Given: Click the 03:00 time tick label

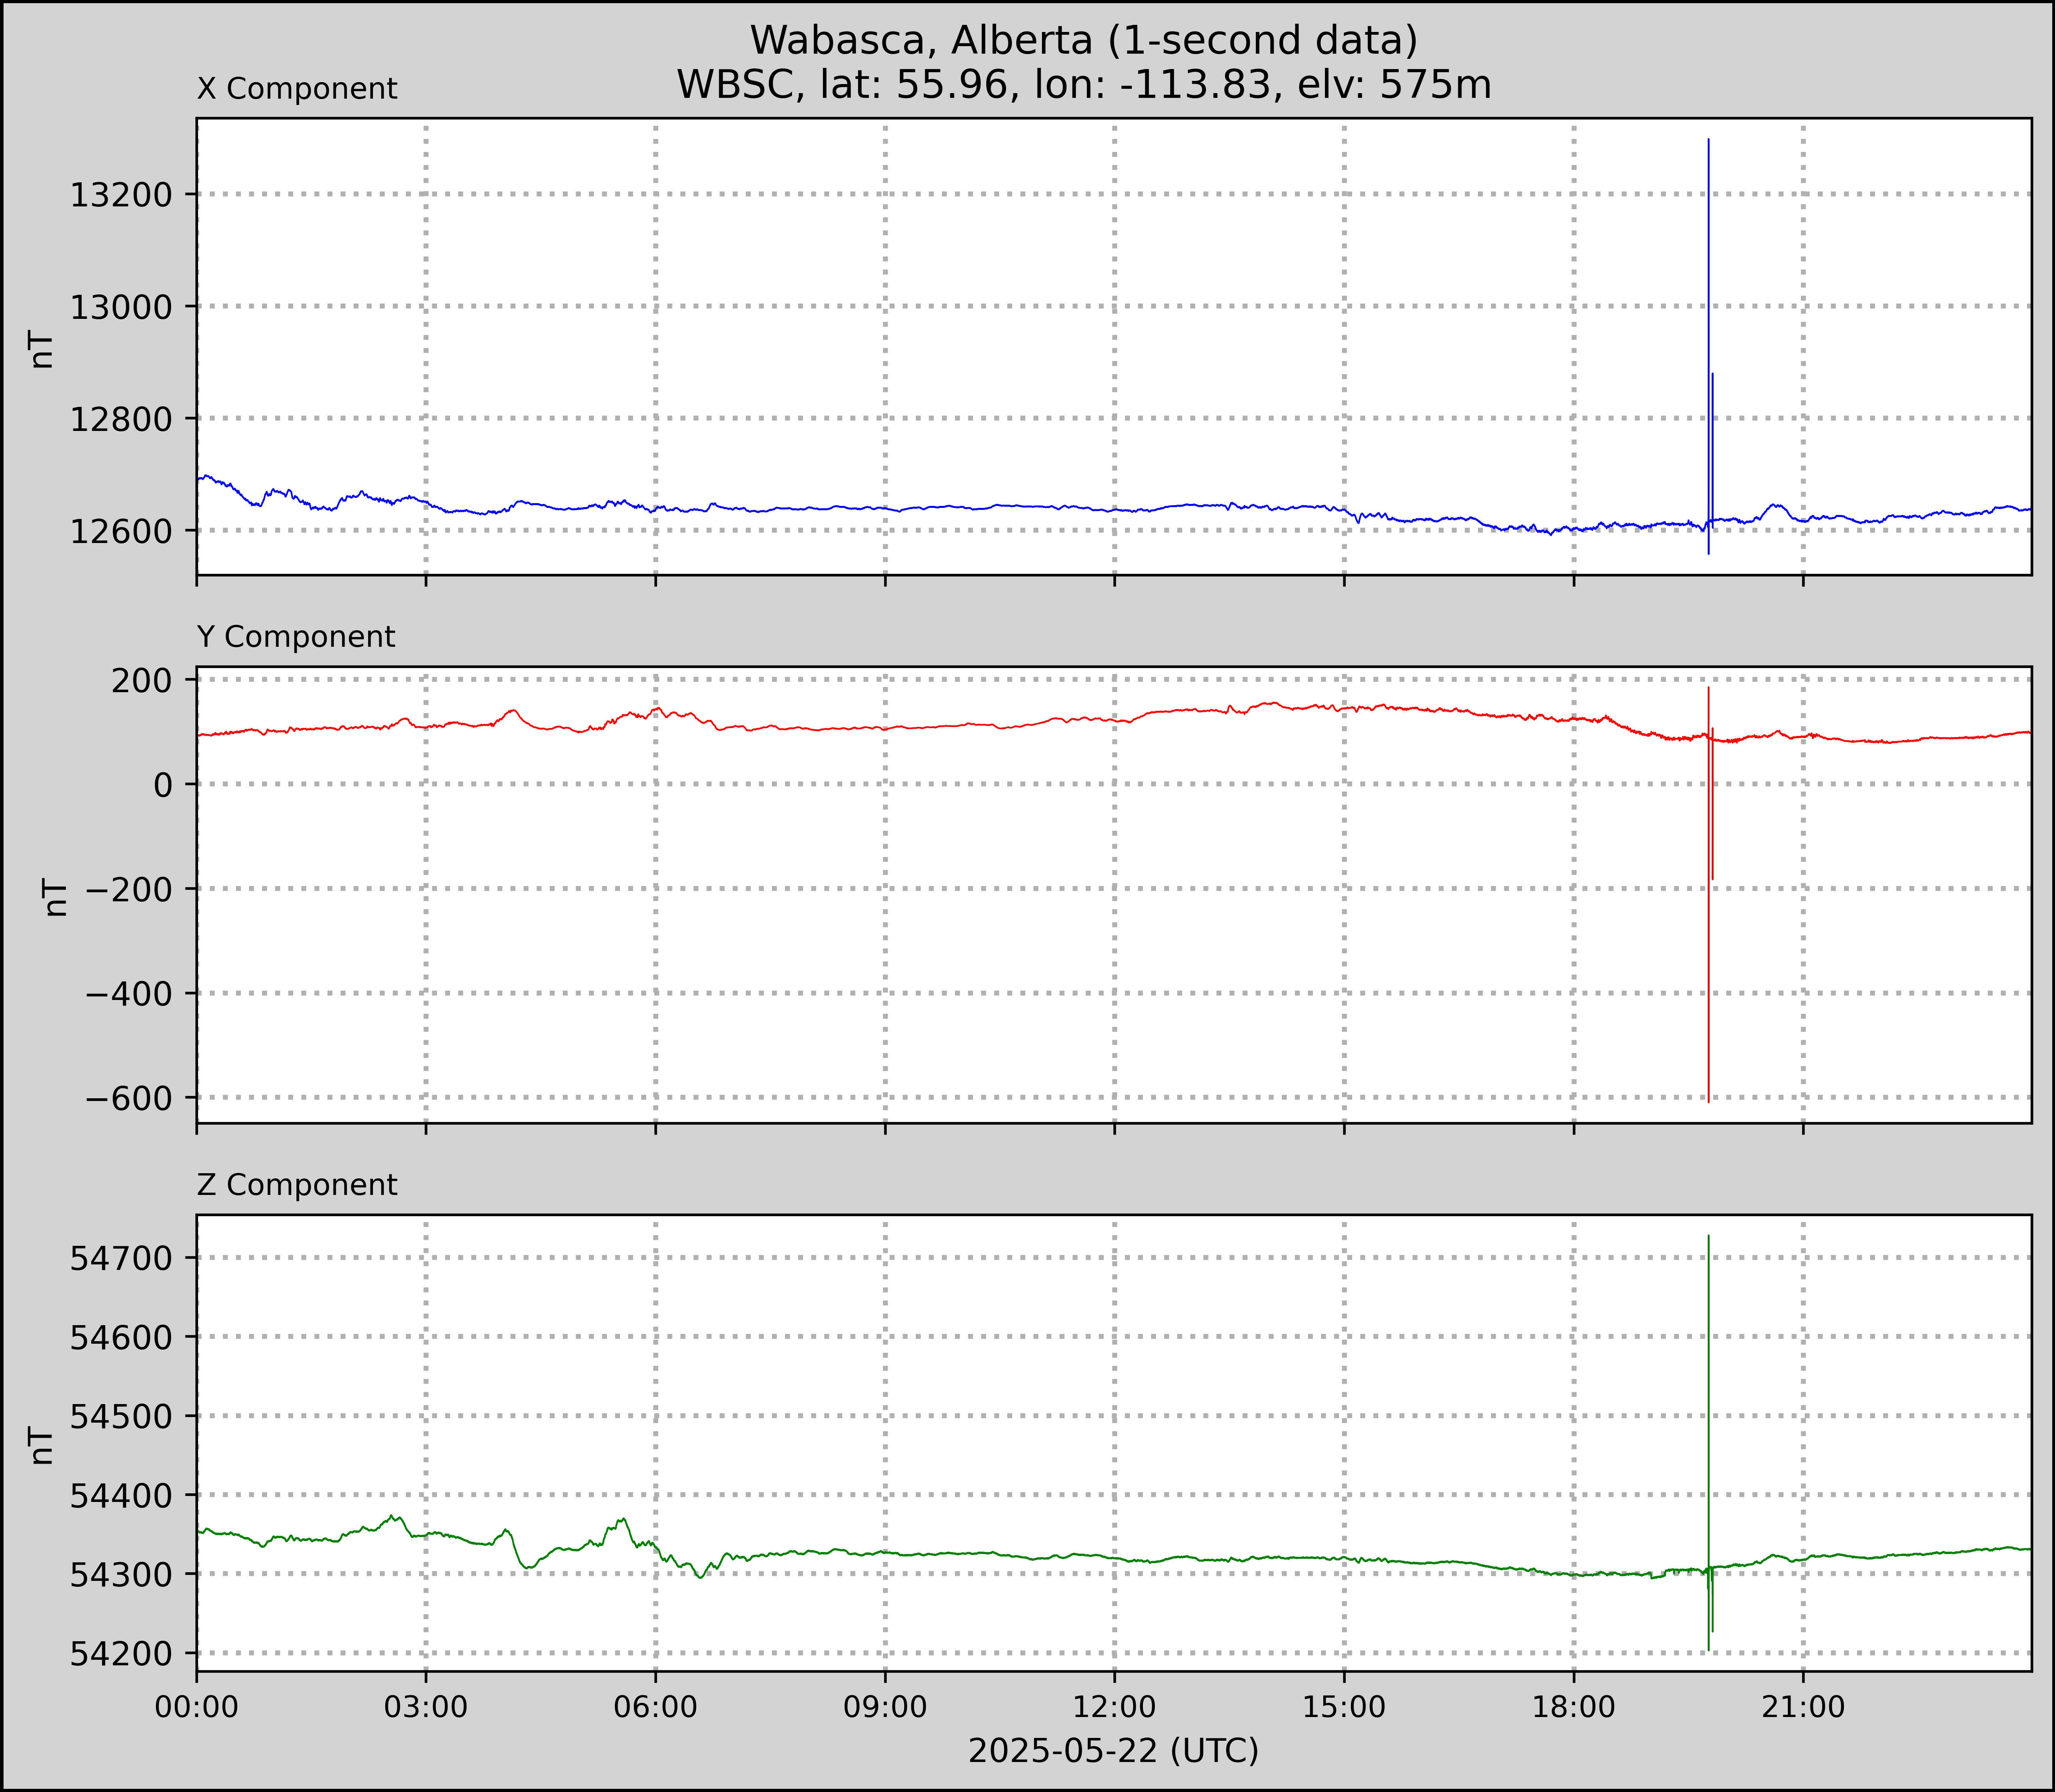Looking at the screenshot, I should point(426,1707).
